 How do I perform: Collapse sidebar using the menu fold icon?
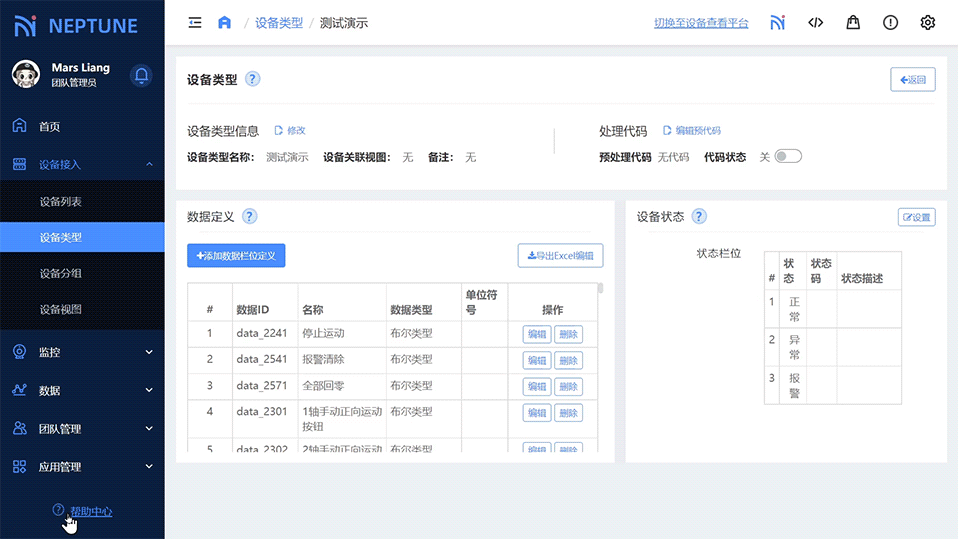pyautogui.click(x=195, y=22)
